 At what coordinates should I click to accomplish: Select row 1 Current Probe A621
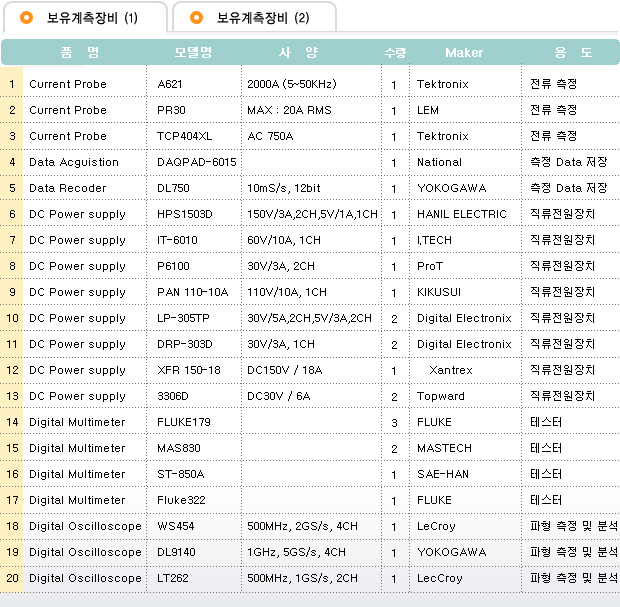[x=310, y=84]
